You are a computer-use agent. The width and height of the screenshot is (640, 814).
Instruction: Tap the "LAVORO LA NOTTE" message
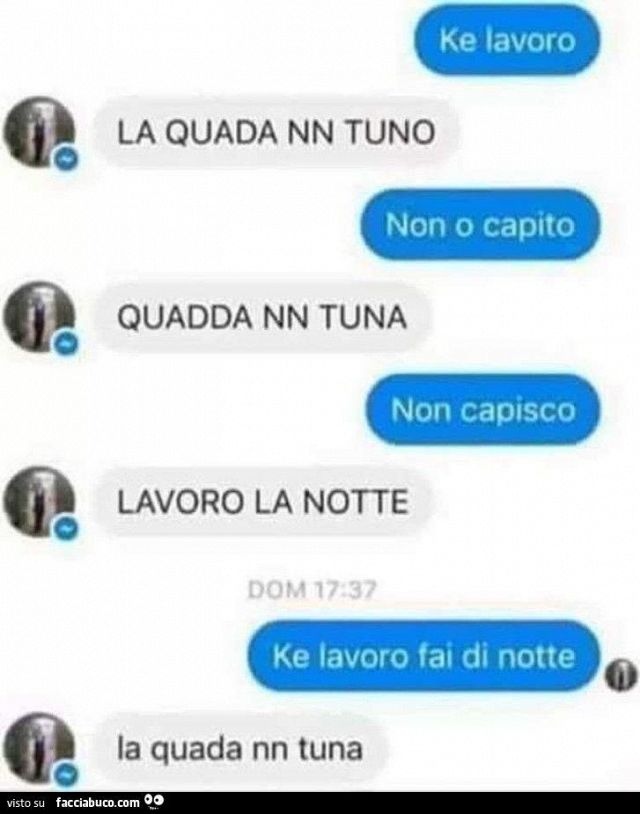coord(263,502)
